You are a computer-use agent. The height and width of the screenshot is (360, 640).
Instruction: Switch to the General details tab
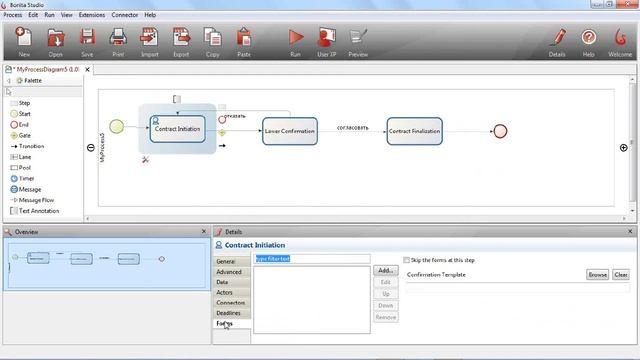[x=231, y=261]
